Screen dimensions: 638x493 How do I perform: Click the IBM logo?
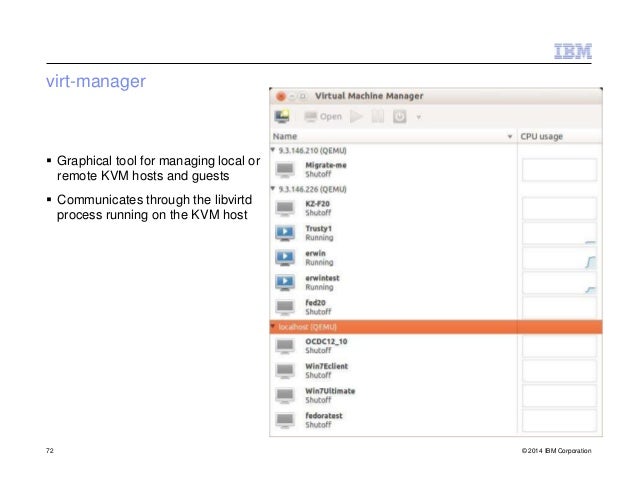573,52
